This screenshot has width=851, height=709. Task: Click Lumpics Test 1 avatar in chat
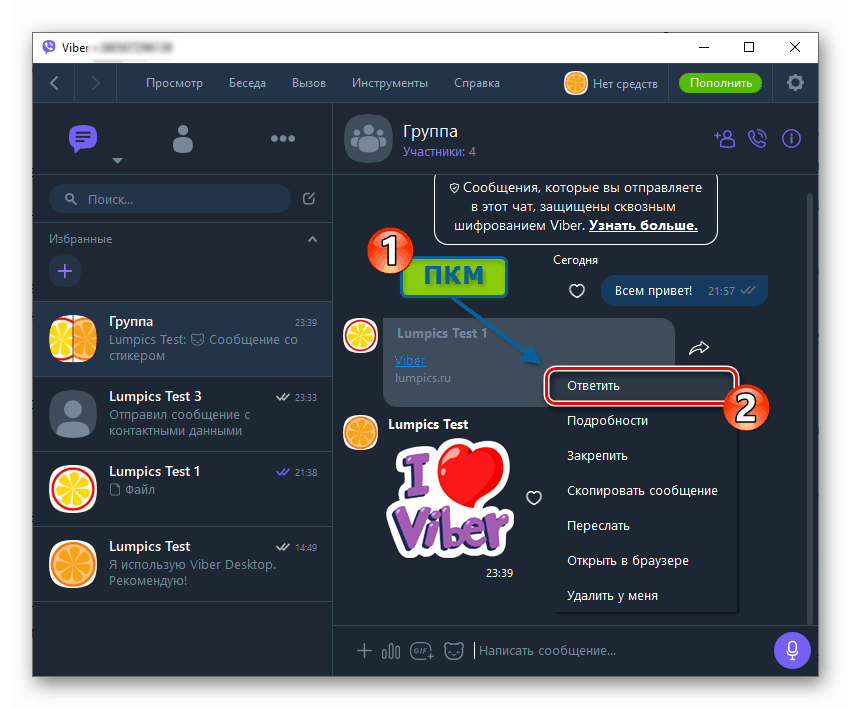360,335
